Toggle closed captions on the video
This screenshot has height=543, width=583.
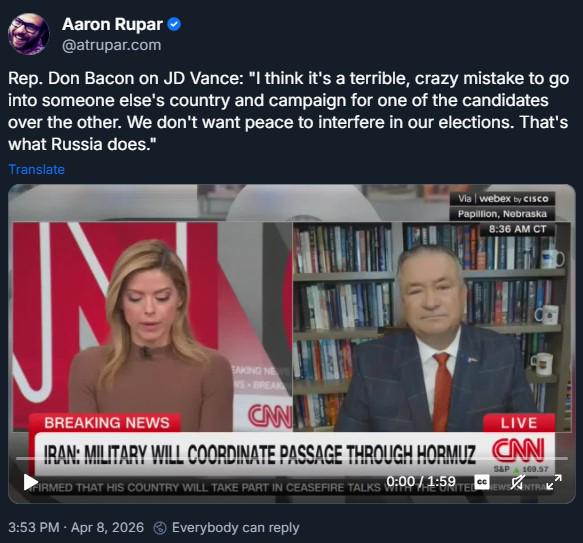482,482
